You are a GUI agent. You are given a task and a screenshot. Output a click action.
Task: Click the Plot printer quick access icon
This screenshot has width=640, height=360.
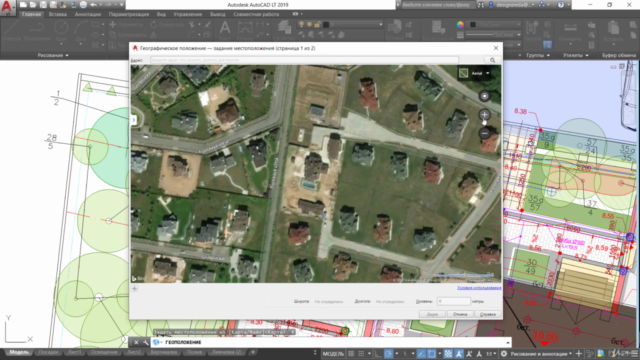83,5
